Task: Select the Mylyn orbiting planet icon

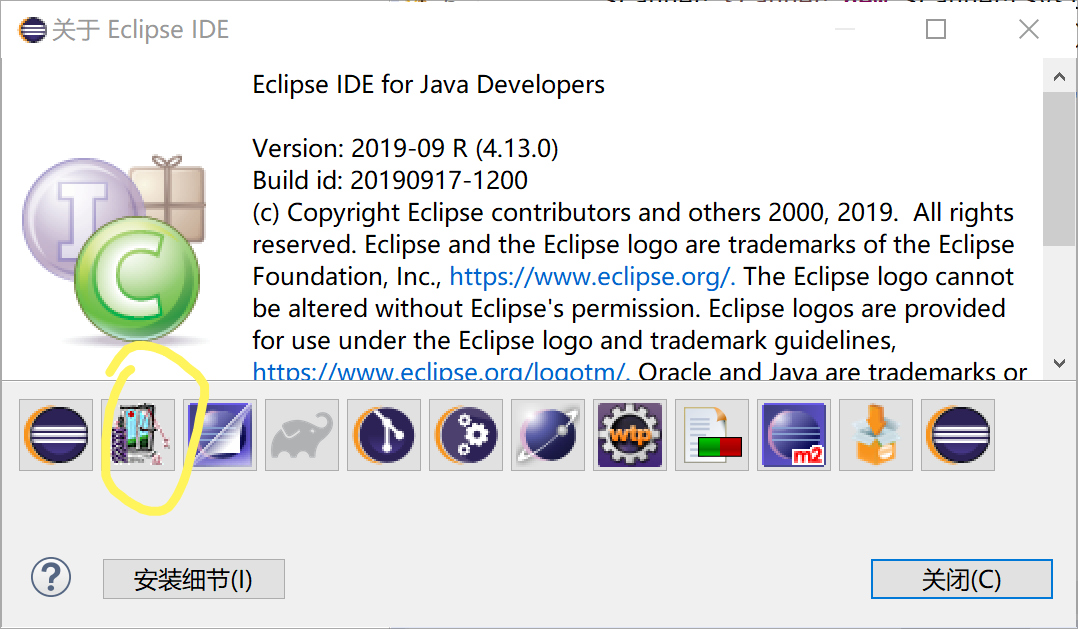Action: (547, 435)
